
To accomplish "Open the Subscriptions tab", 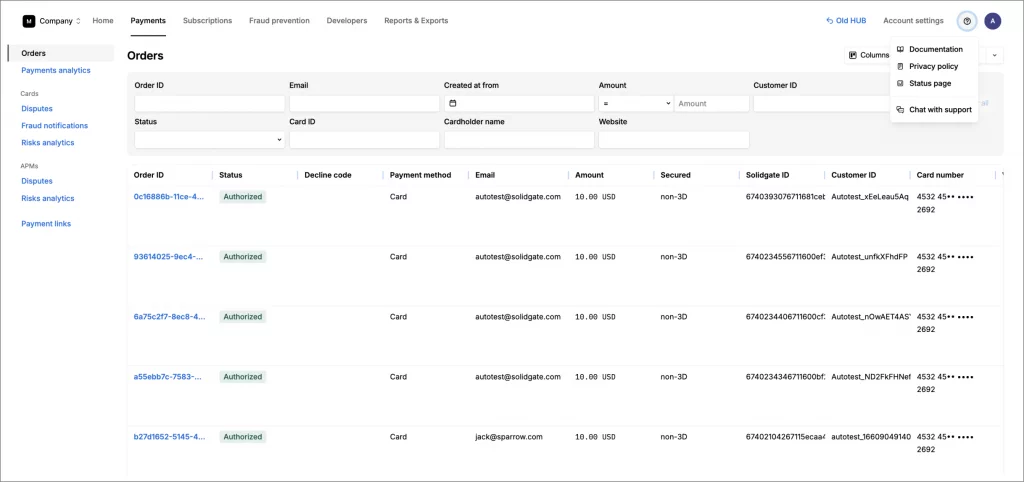I will [x=207, y=21].
